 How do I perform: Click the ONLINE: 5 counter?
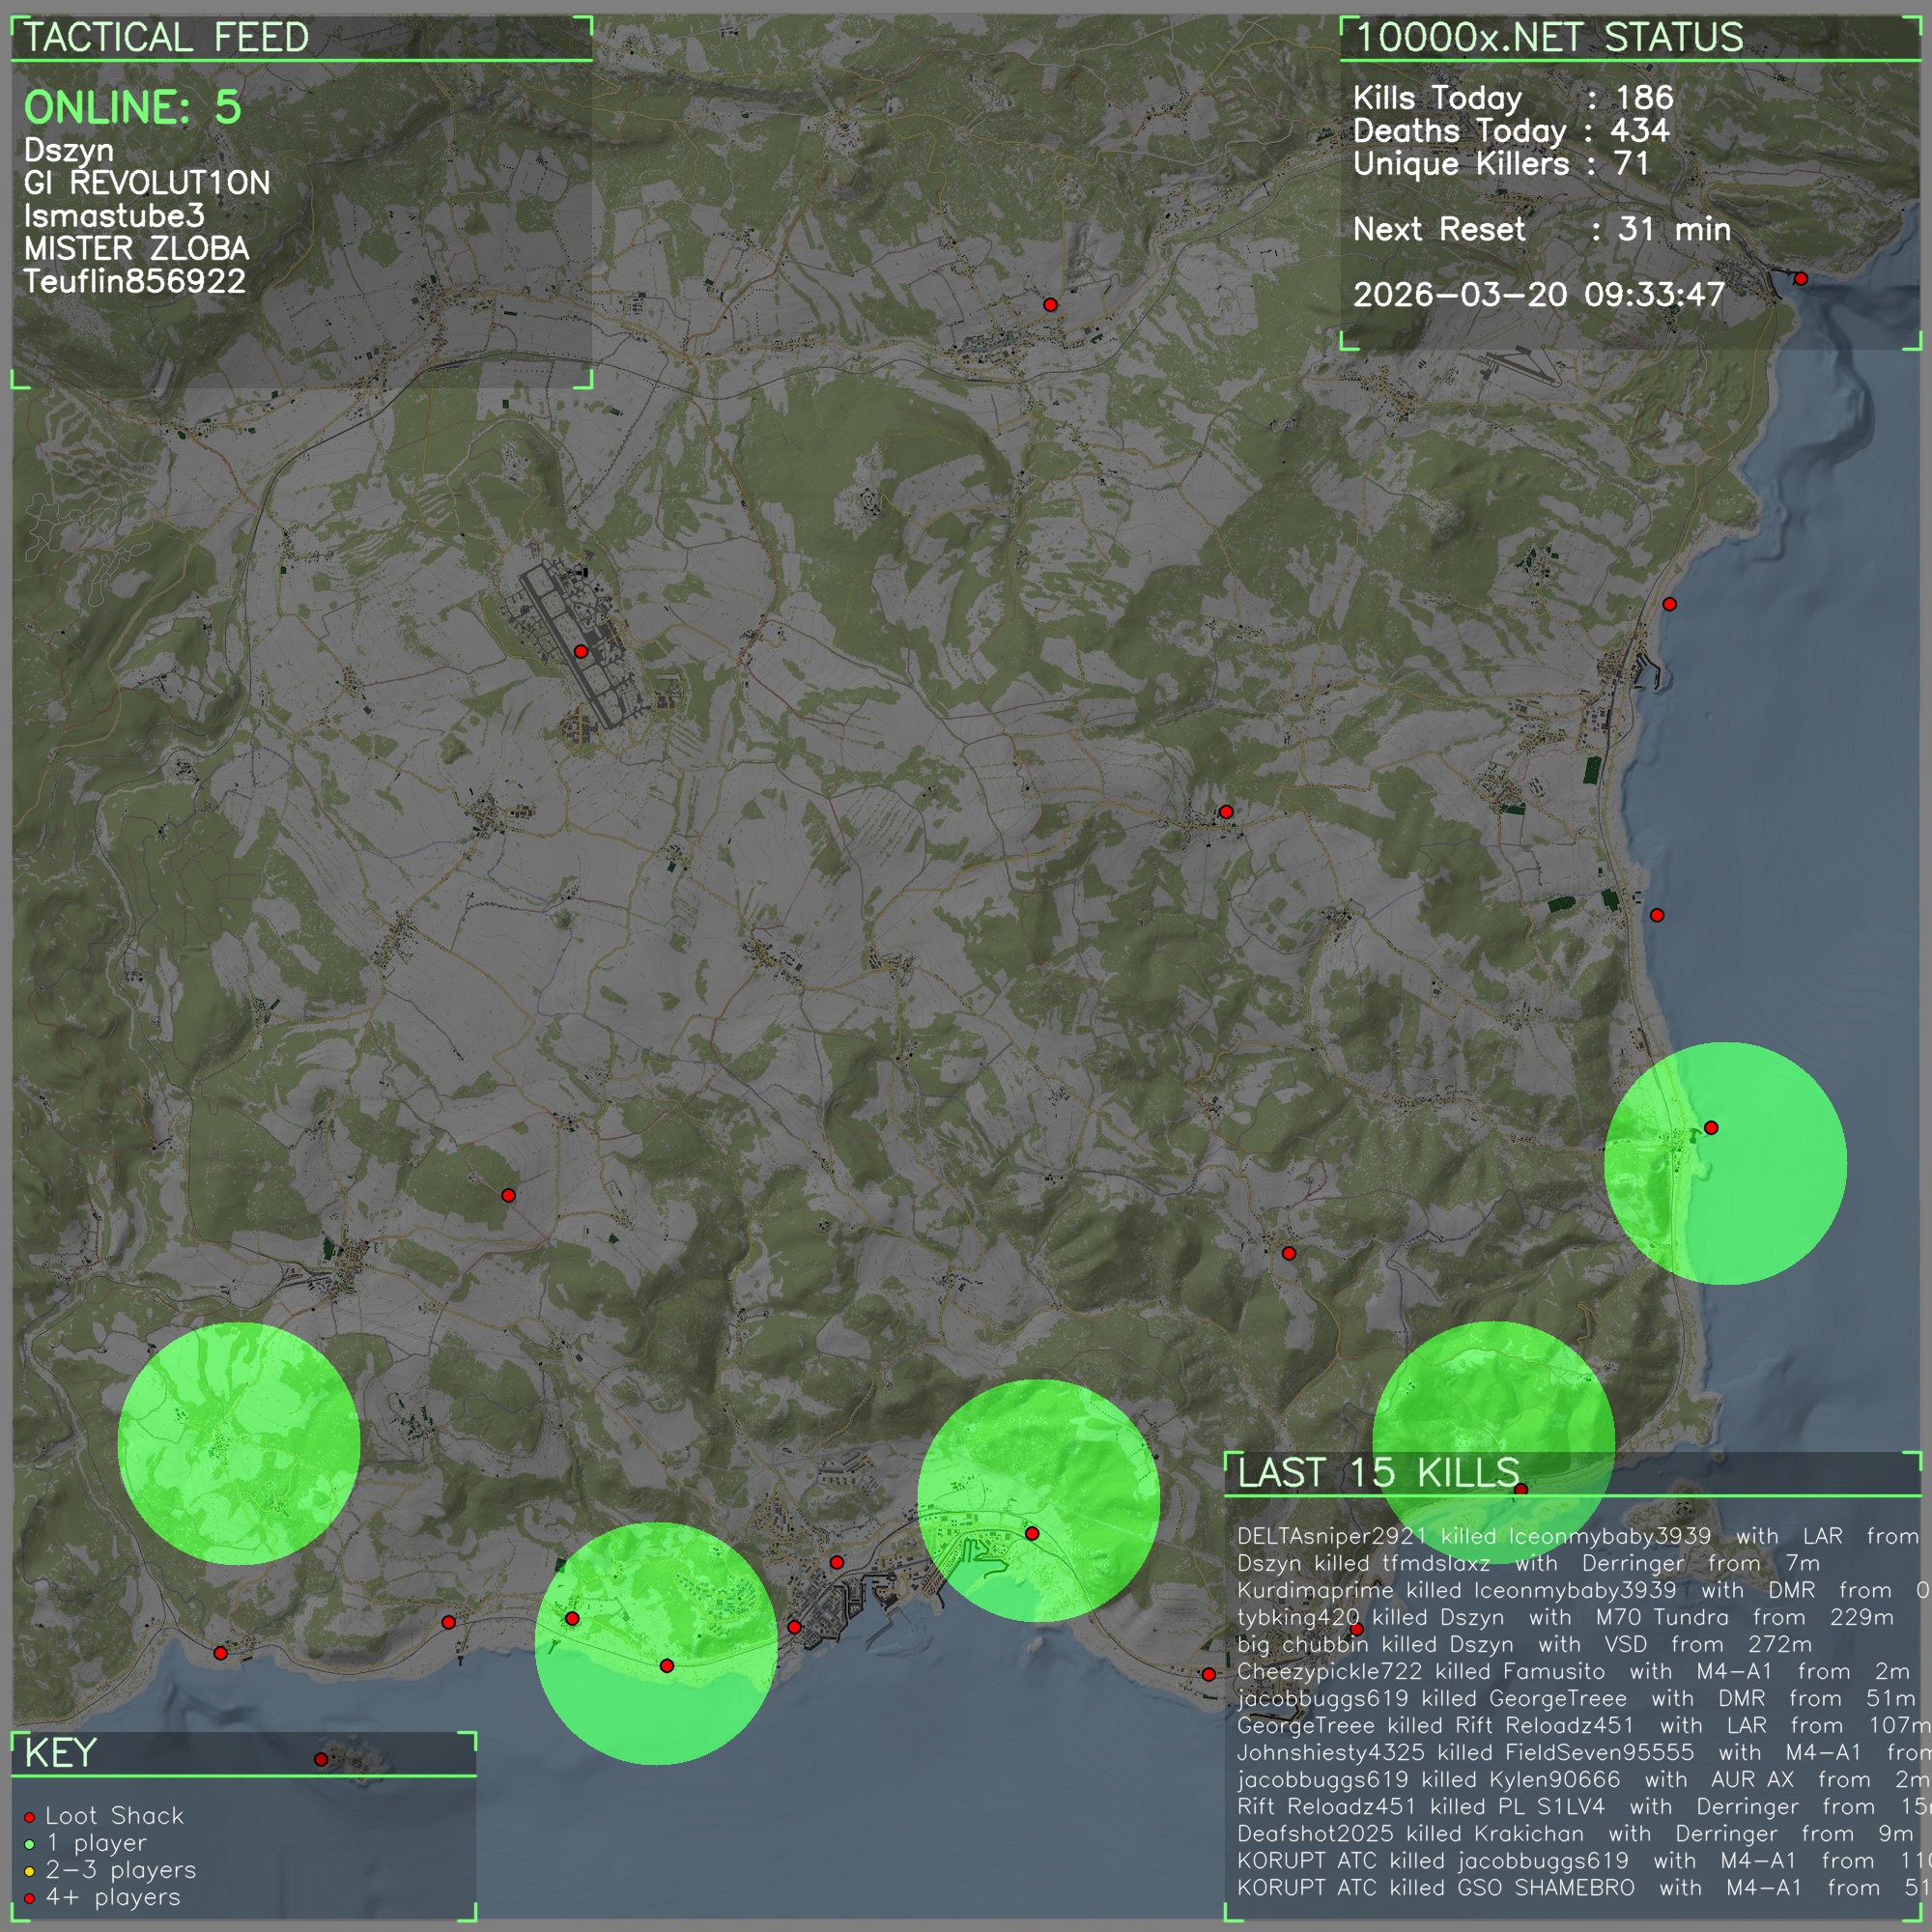click(x=132, y=108)
